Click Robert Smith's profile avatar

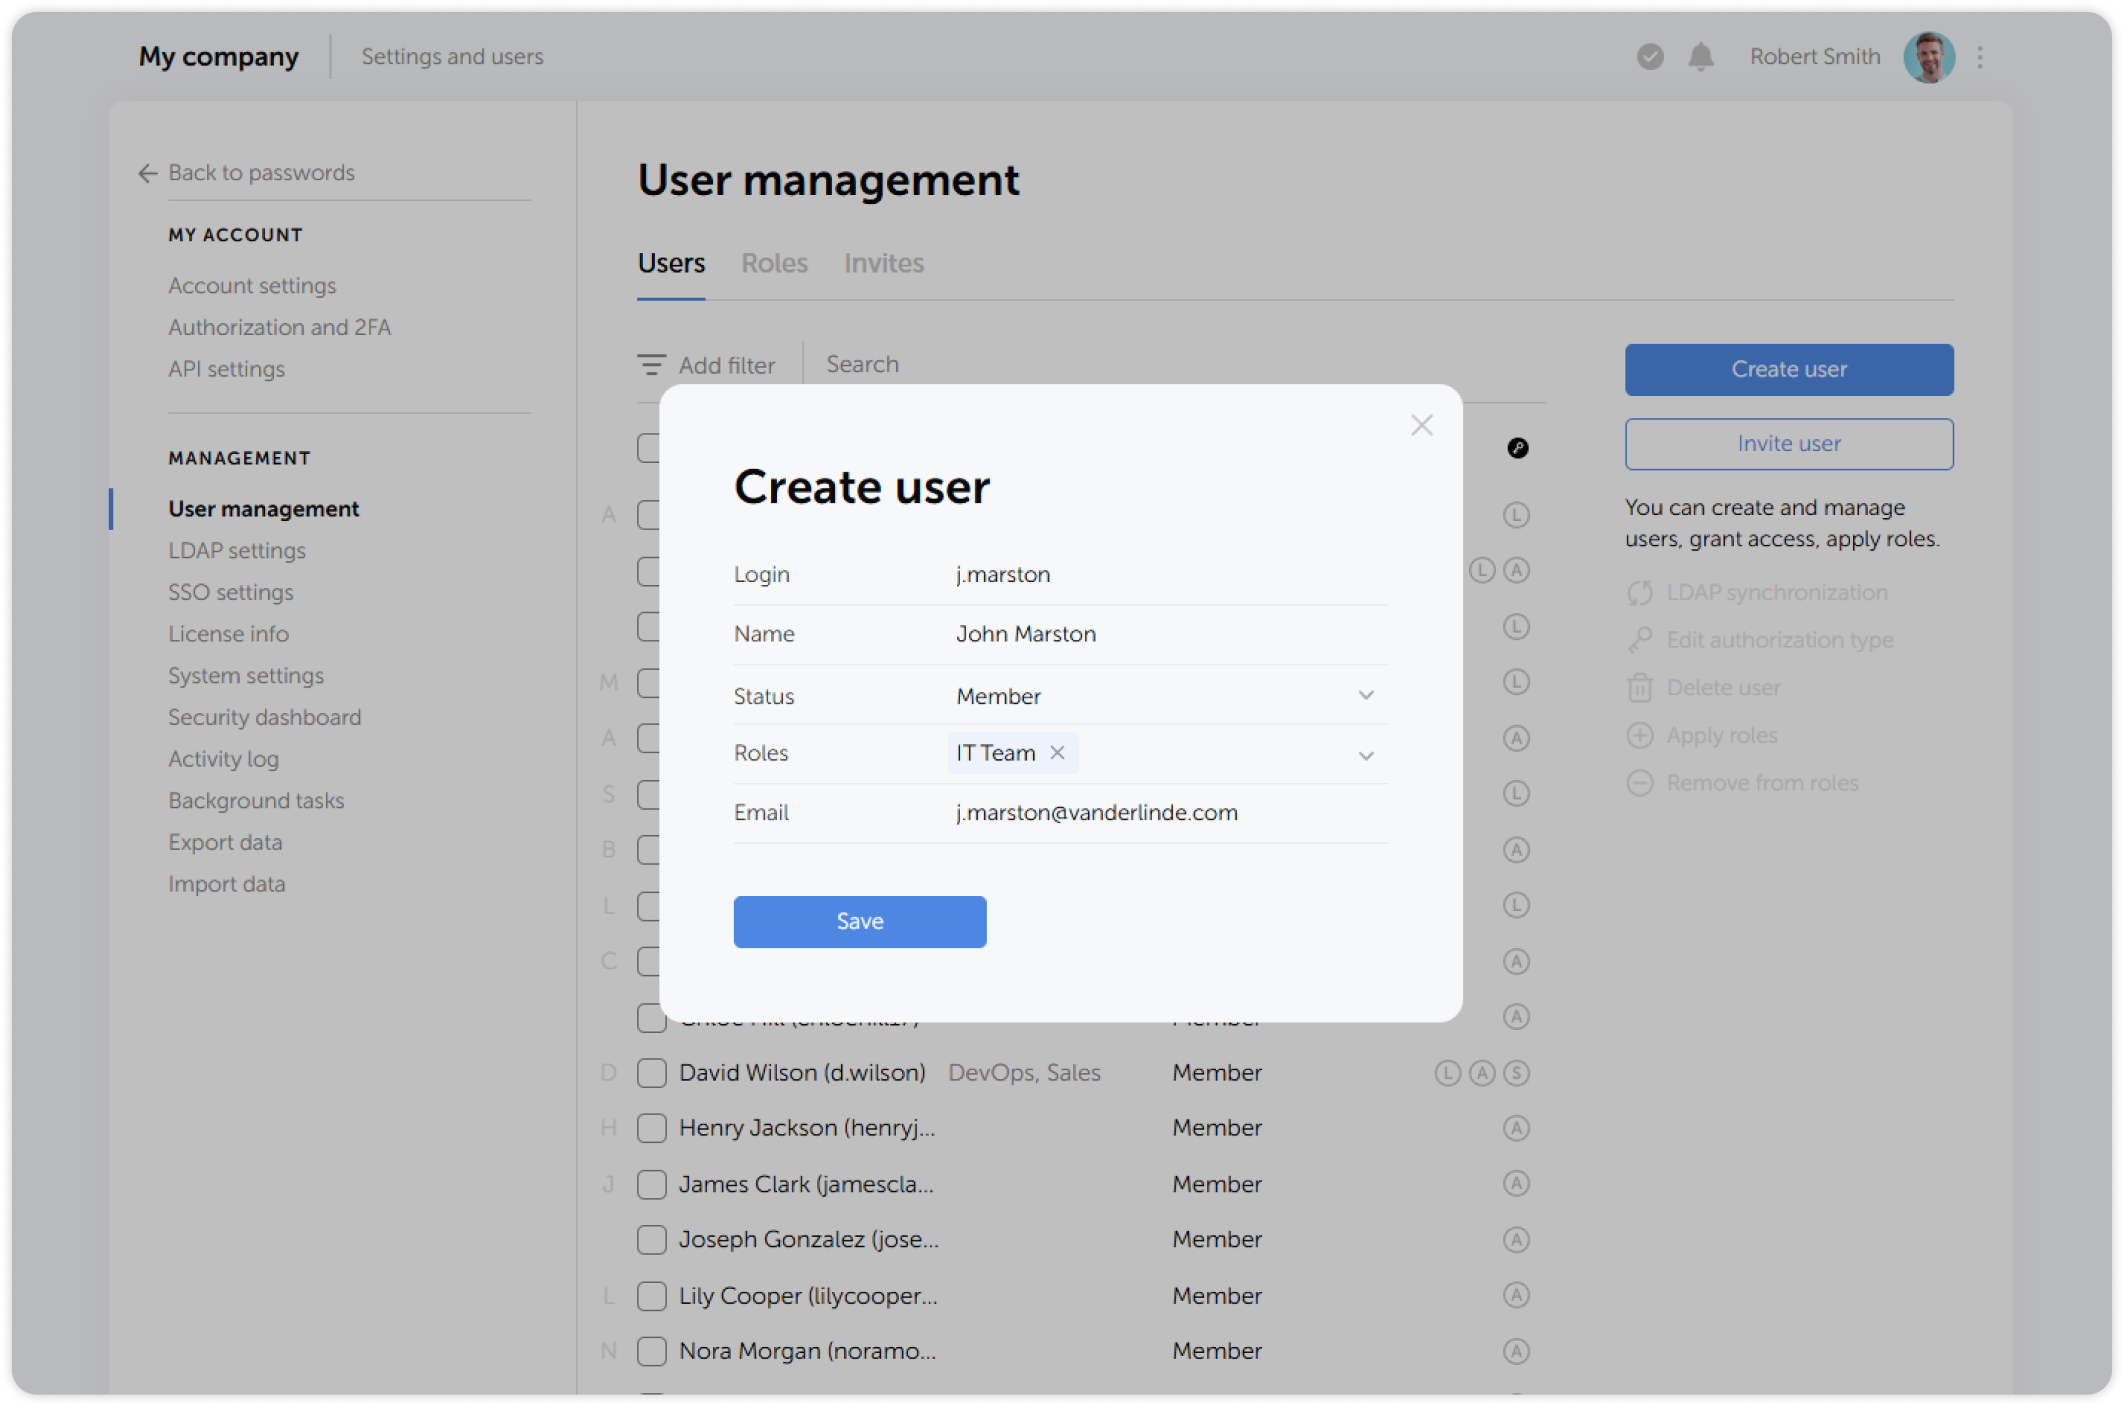pyautogui.click(x=1929, y=57)
